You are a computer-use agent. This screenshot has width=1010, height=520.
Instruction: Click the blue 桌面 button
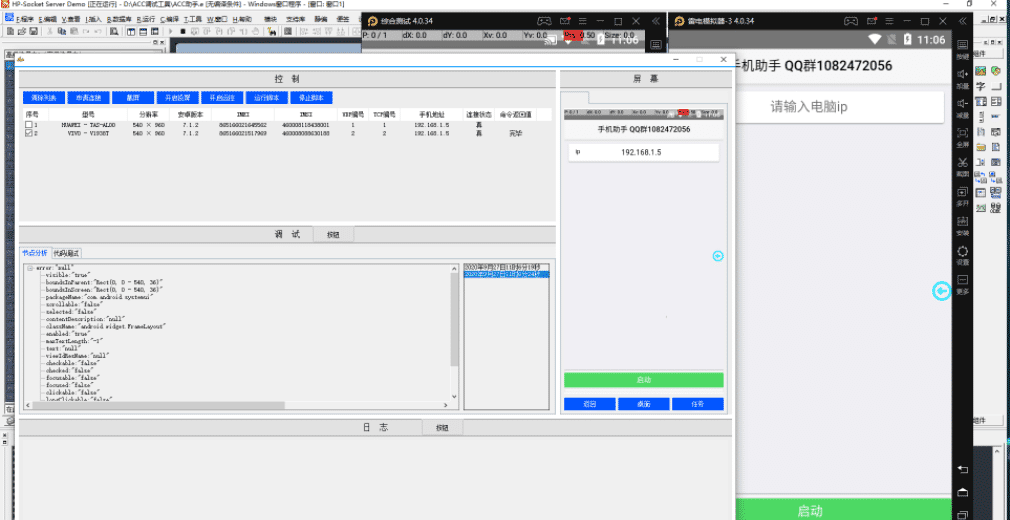(x=643, y=404)
